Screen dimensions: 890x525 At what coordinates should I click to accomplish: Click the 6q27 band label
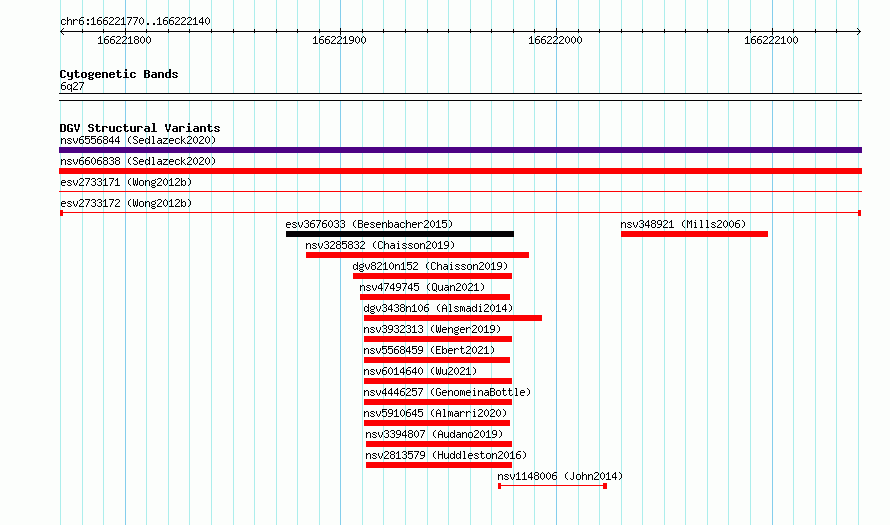(x=72, y=86)
